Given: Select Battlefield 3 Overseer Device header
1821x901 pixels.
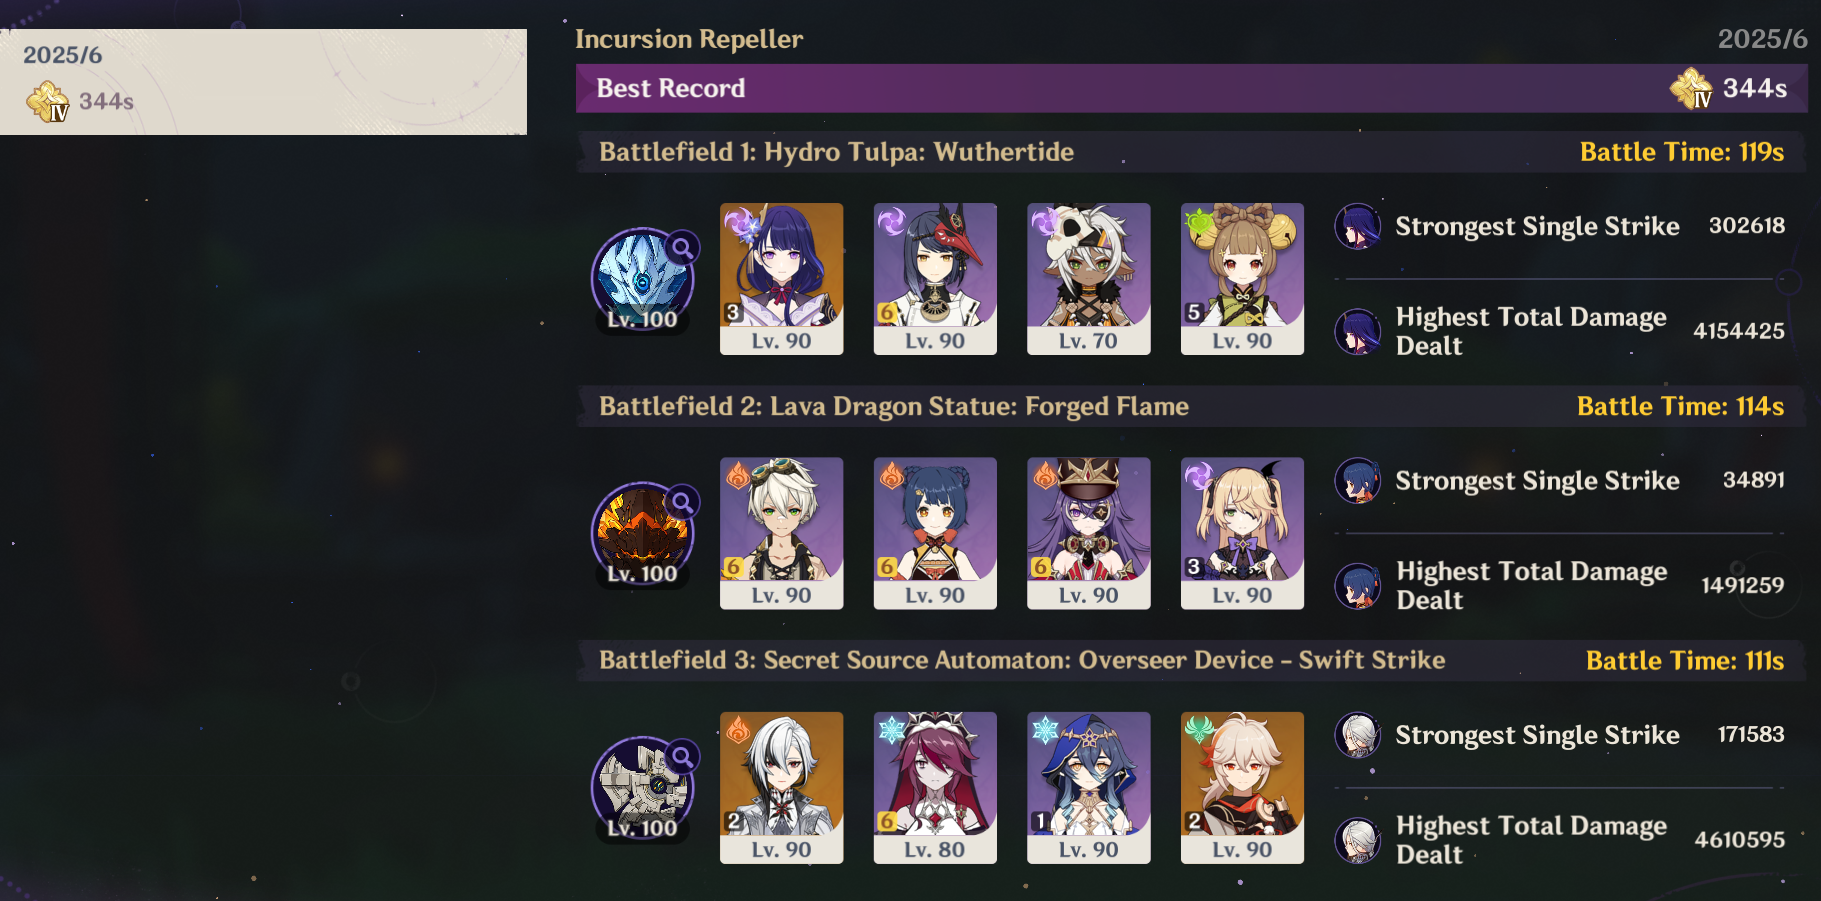Looking at the screenshot, I should [1191, 661].
